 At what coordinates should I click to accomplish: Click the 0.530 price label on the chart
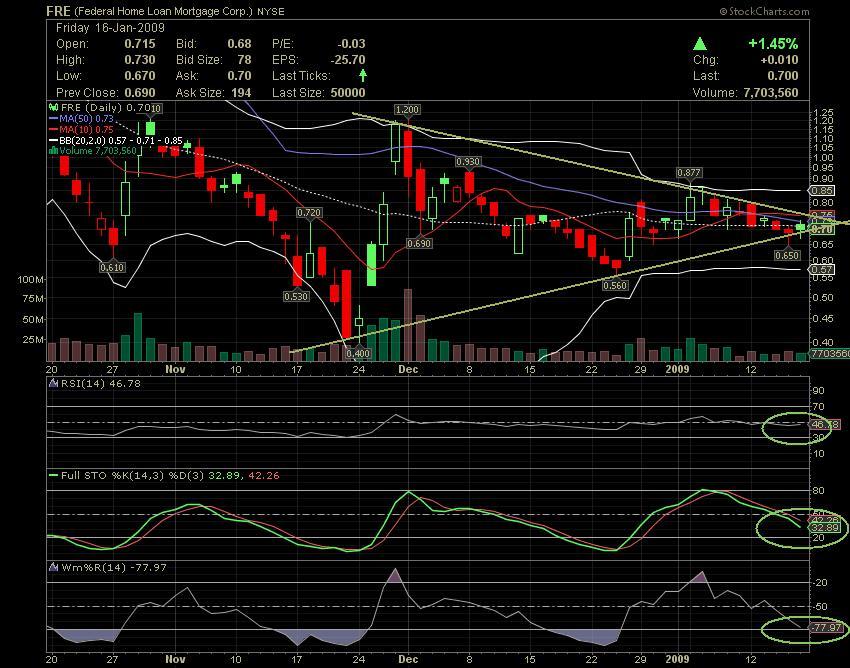coord(296,296)
